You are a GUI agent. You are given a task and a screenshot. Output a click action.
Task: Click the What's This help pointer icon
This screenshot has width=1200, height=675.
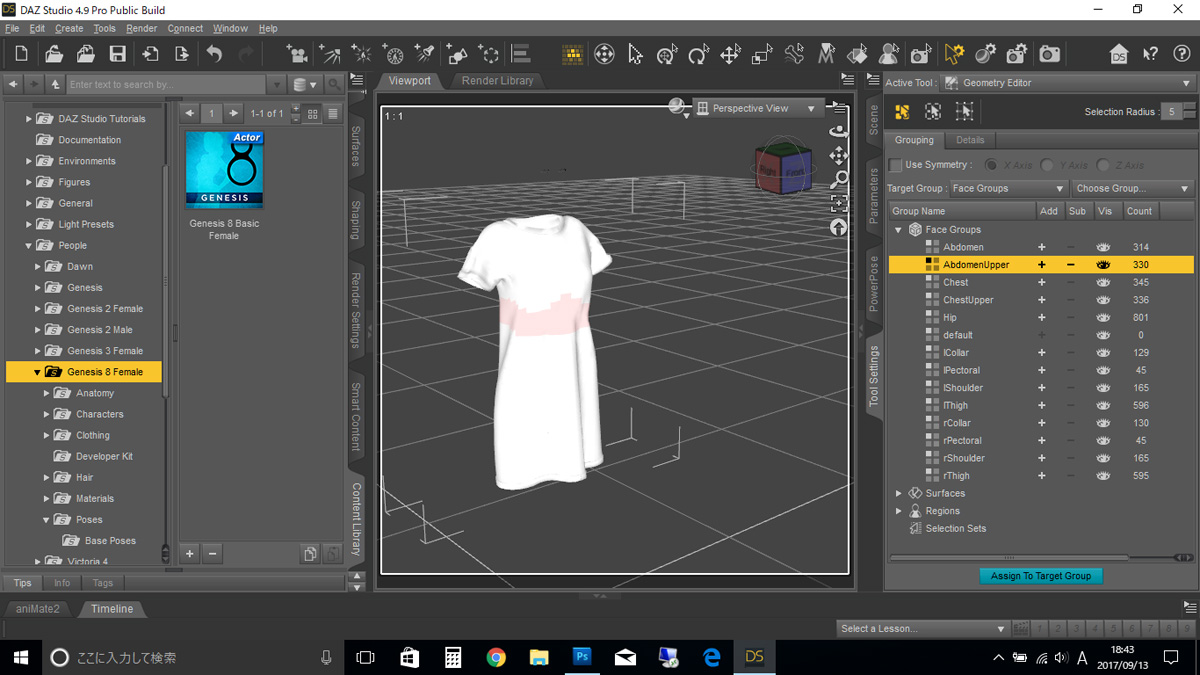pos(1150,54)
